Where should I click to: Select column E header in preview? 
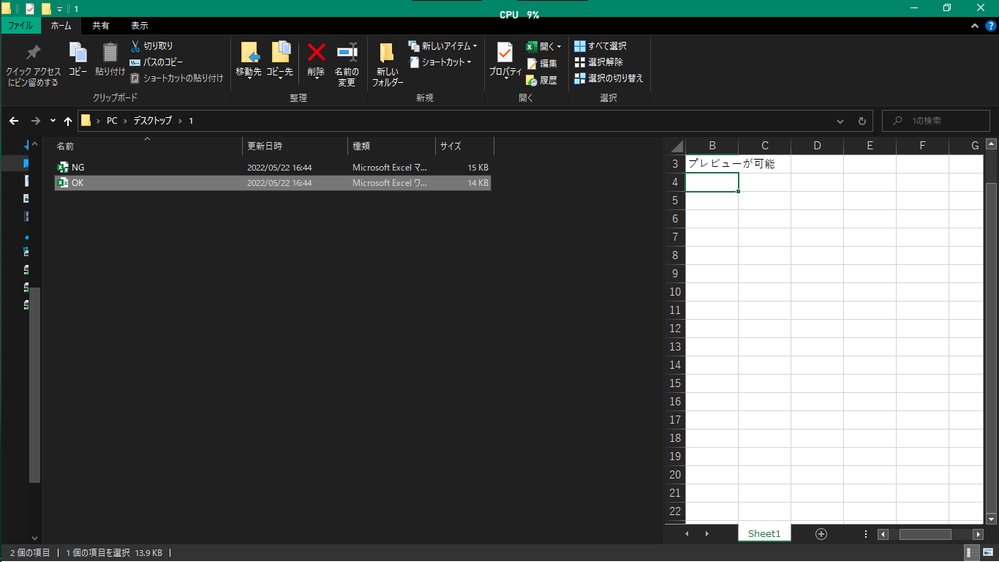click(x=870, y=146)
